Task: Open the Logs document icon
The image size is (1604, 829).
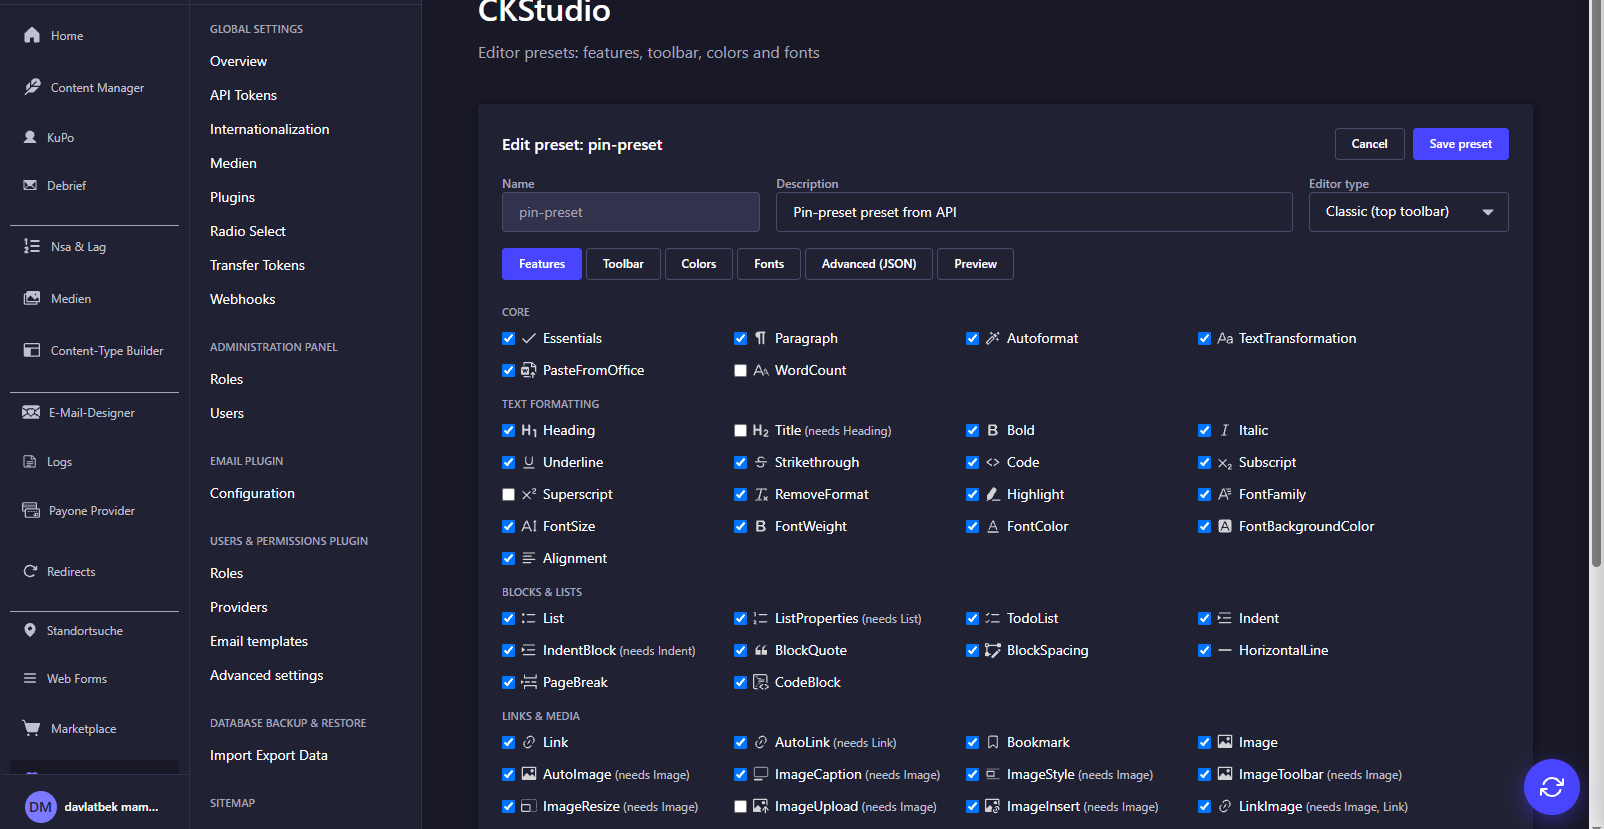Action: click(x=30, y=461)
